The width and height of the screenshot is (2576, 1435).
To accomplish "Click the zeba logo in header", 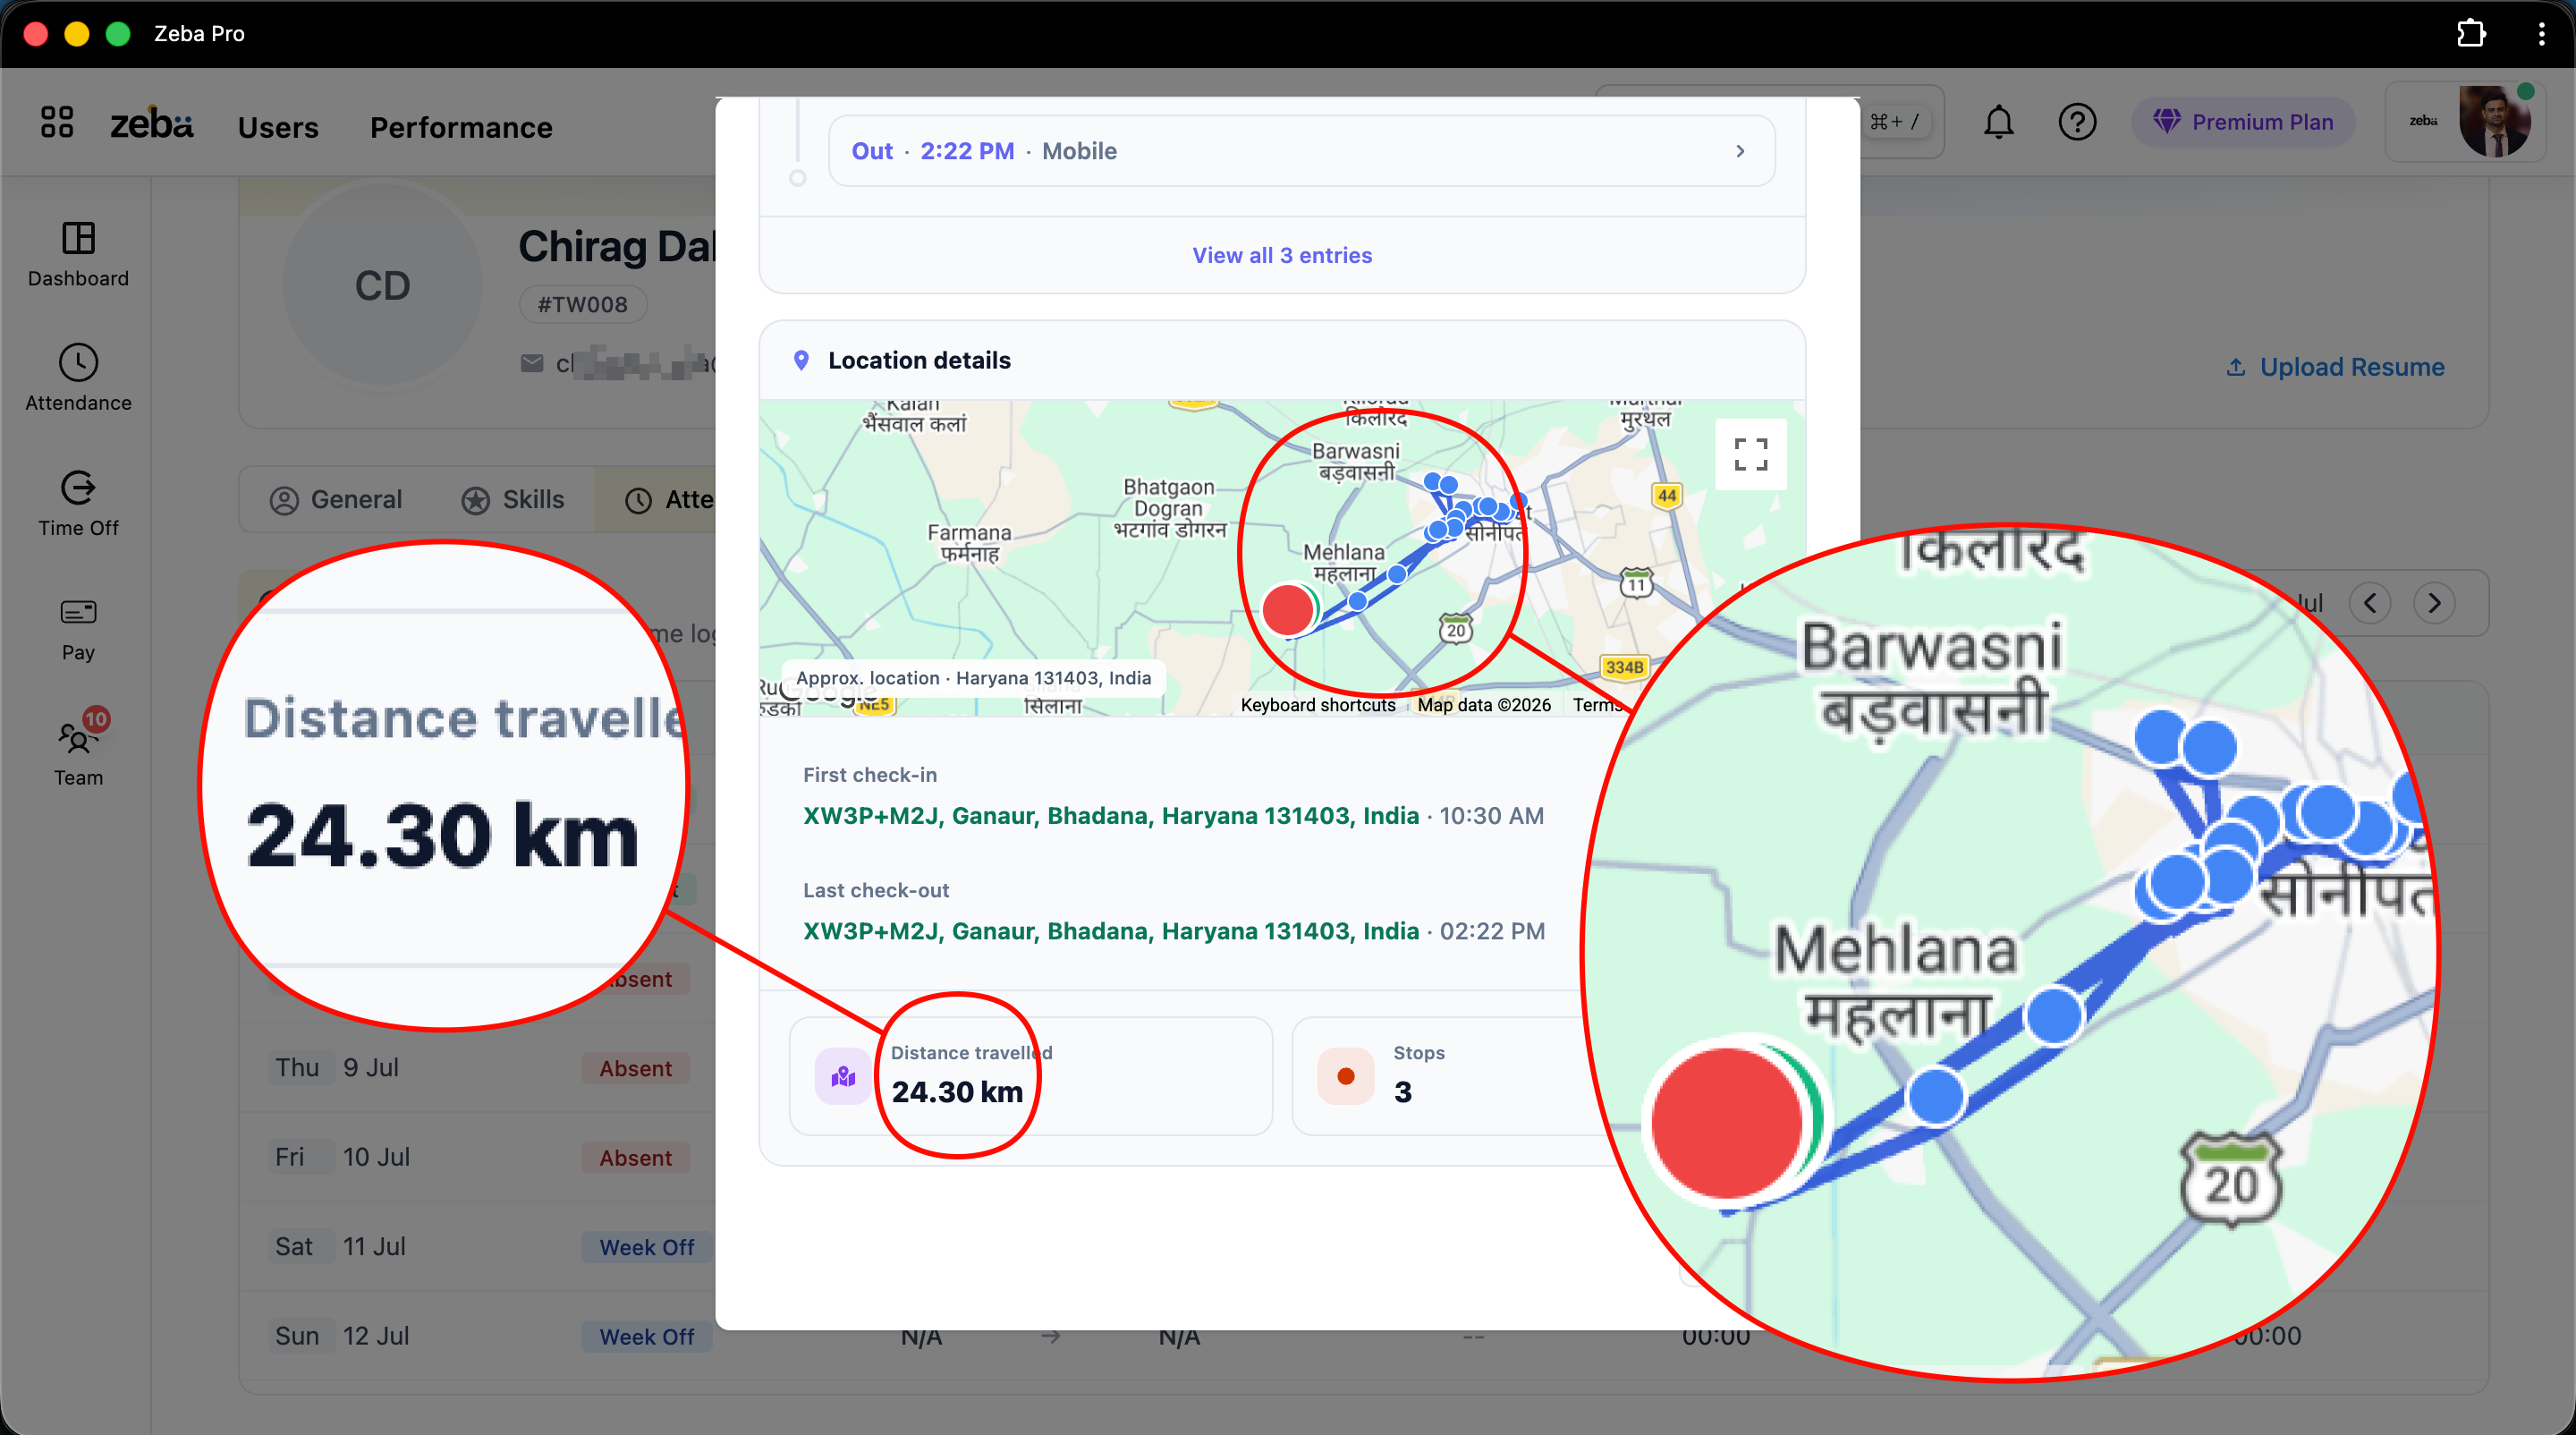I will (x=152, y=124).
